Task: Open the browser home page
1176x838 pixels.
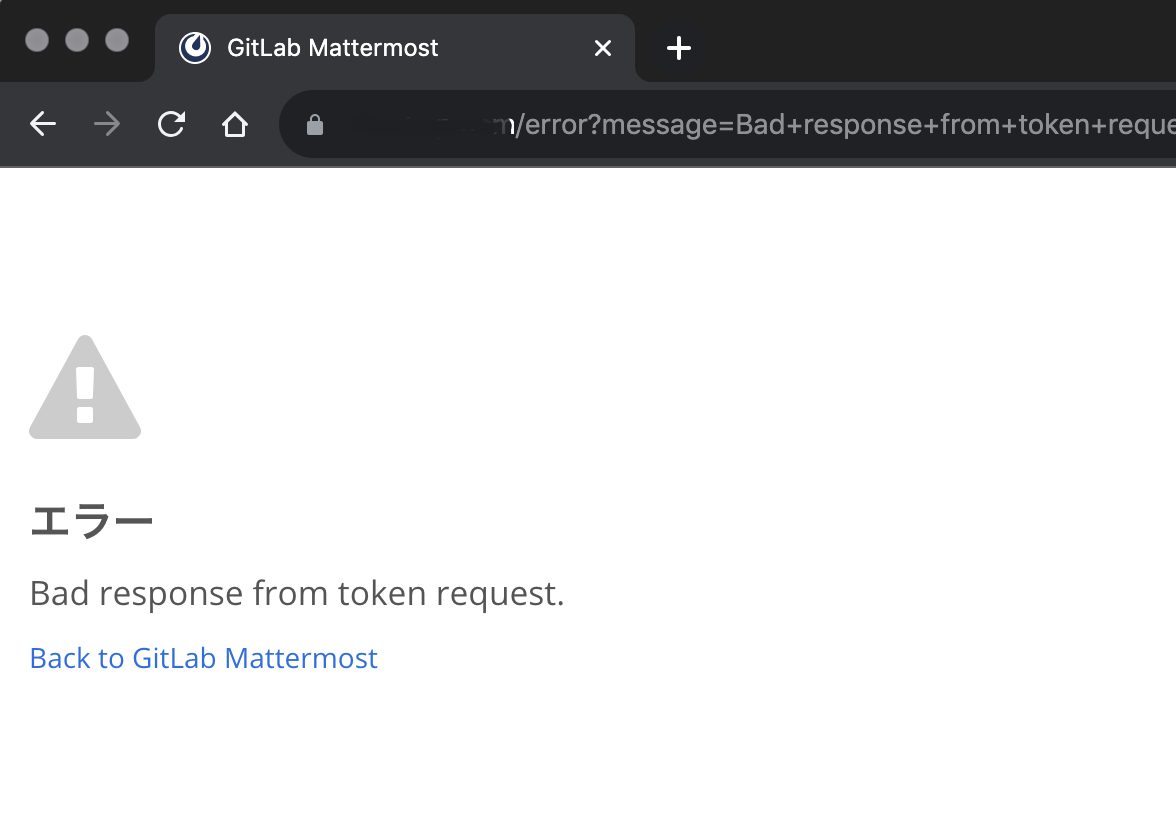Action: 235,124
